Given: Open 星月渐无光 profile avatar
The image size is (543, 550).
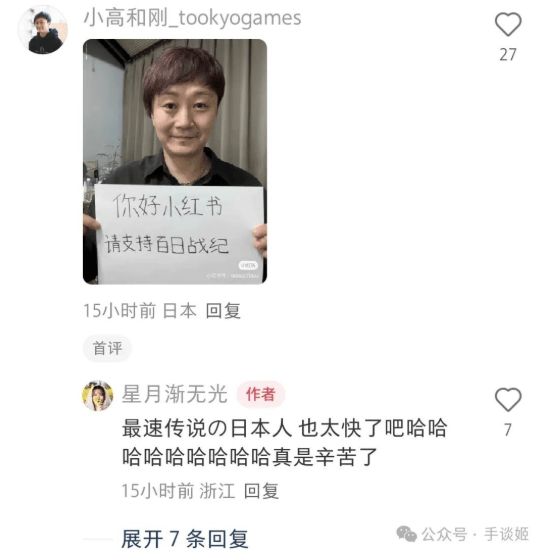Looking at the screenshot, I should coord(98,395).
